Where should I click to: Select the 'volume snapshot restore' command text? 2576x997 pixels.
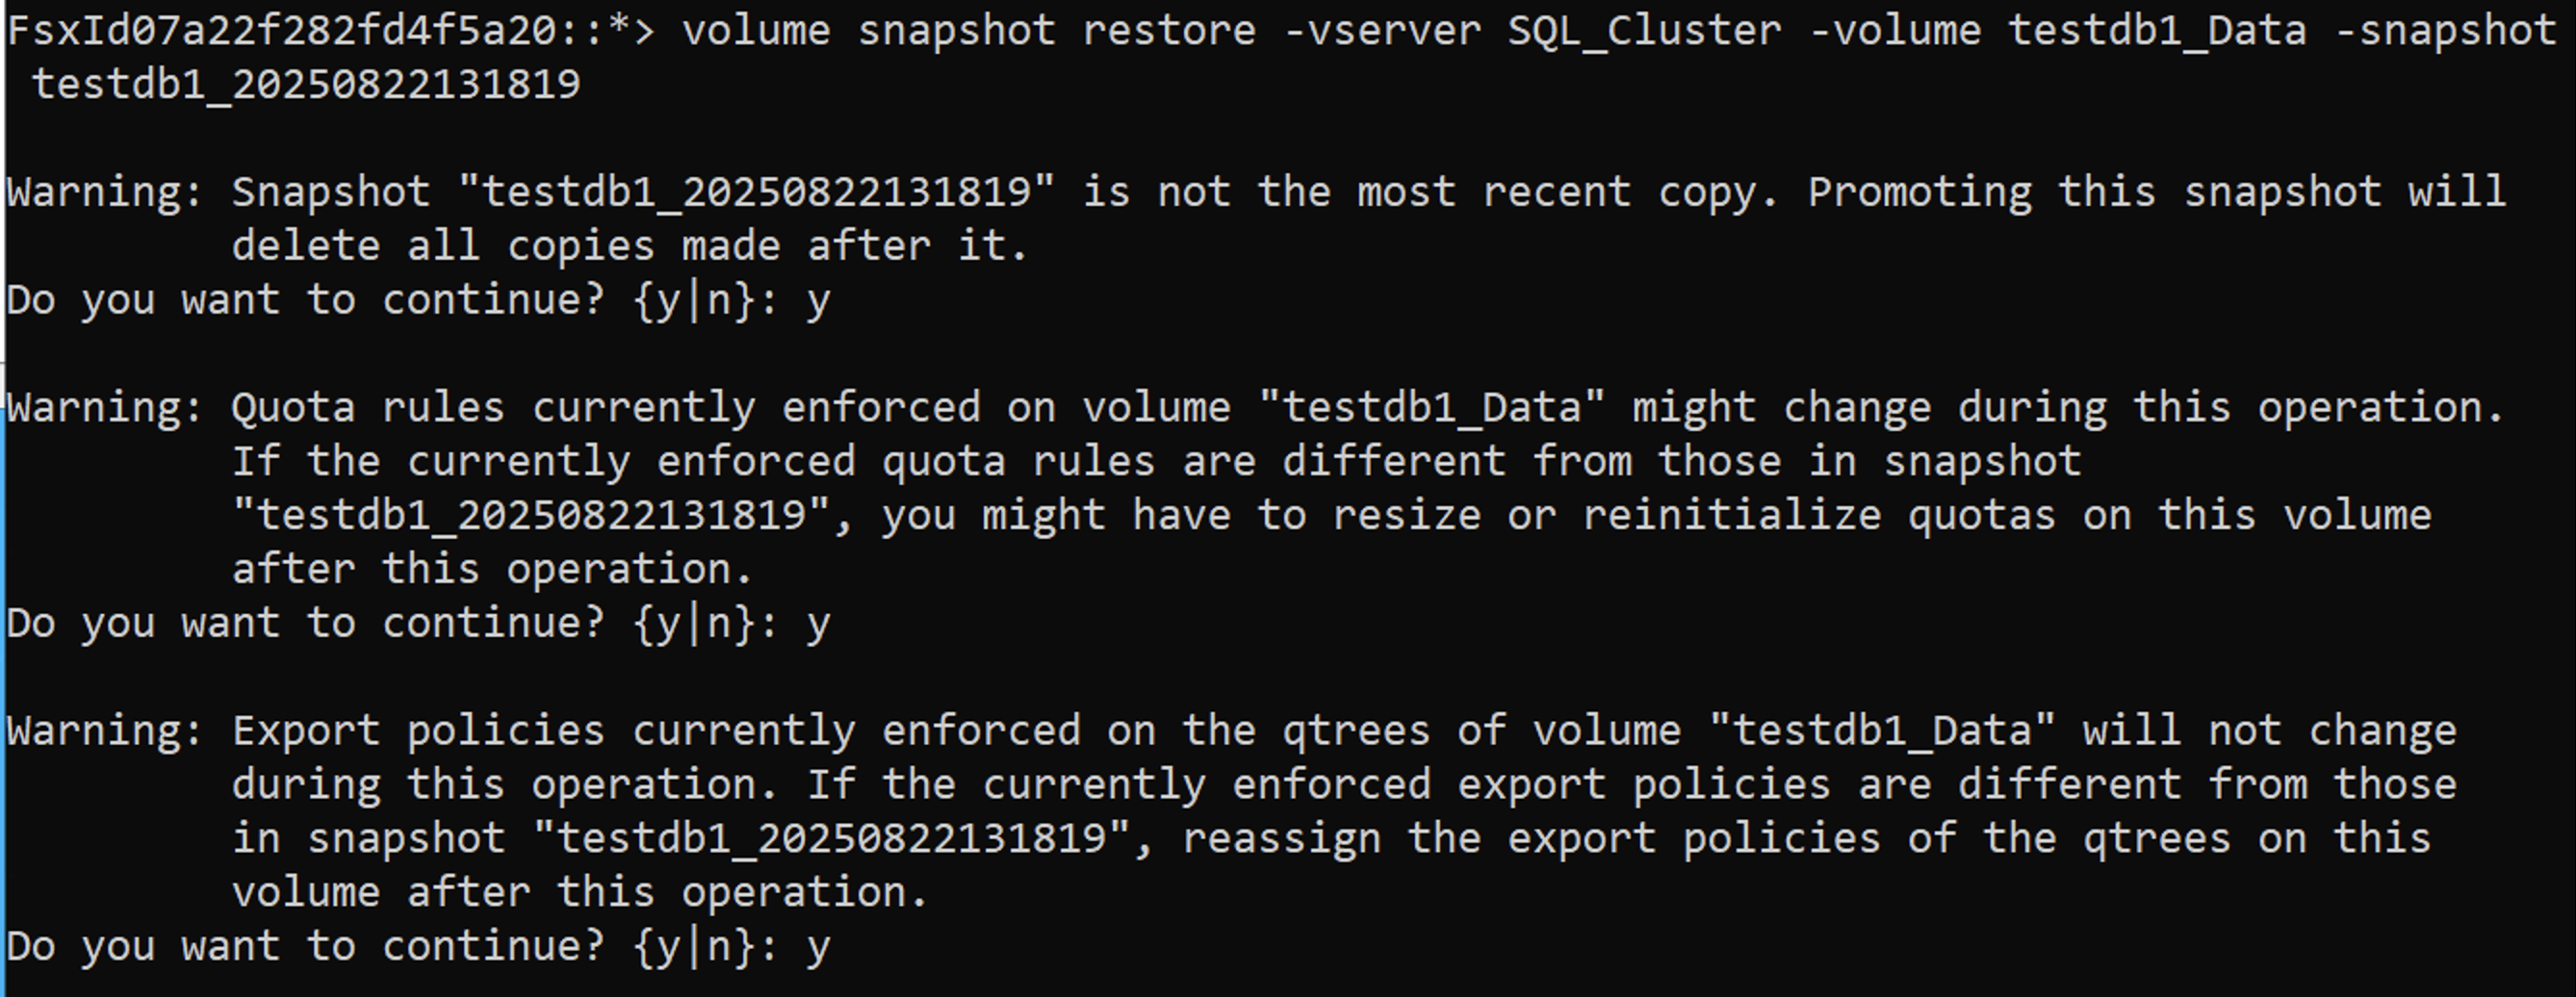tap(969, 31)
